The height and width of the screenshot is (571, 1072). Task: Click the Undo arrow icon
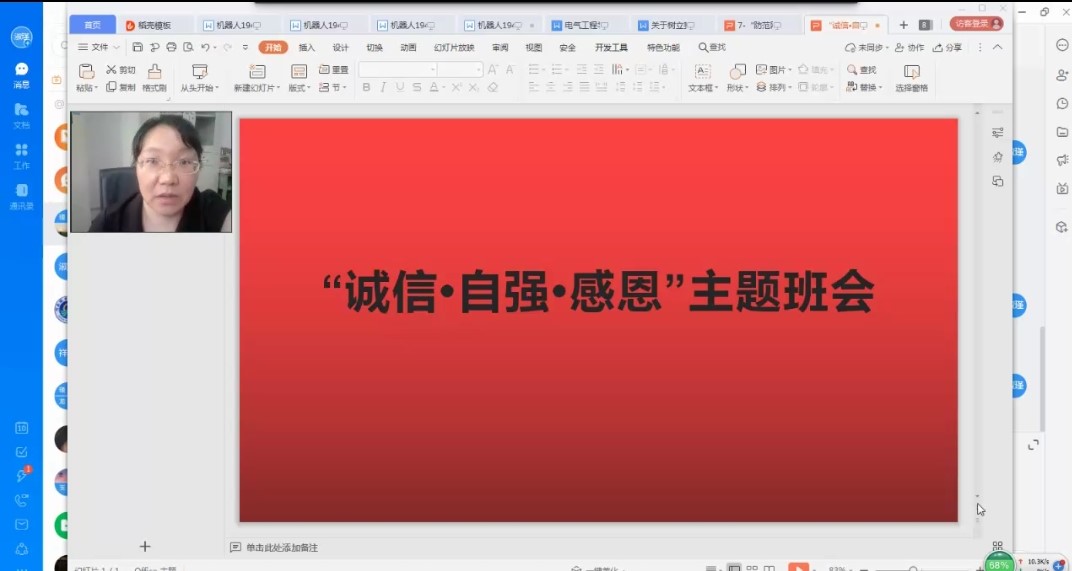pos(205,47)
